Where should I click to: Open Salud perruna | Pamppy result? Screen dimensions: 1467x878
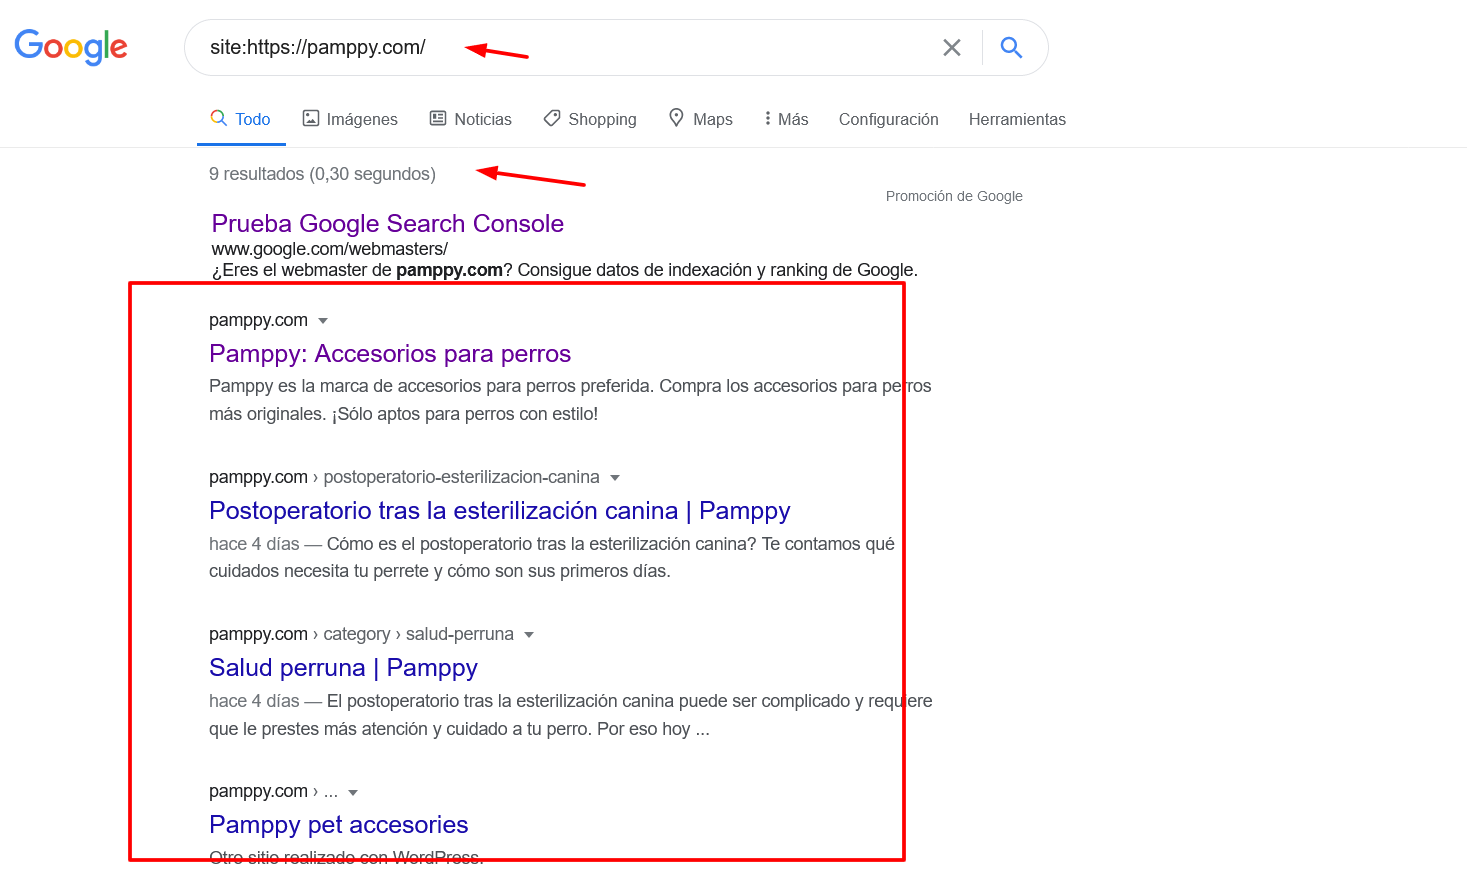click(343, 668)
